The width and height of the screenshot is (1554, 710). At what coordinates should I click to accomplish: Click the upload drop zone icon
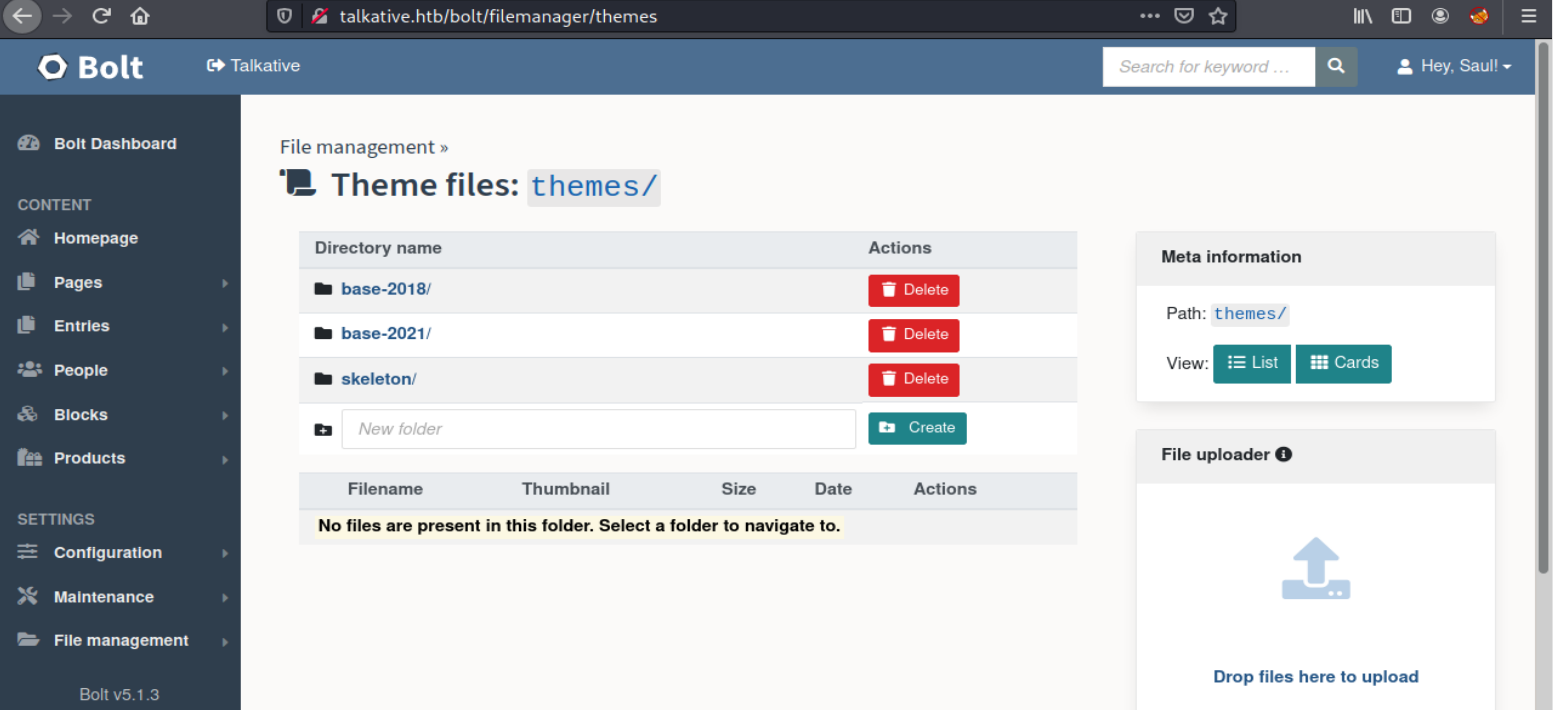tap(1316, 569)
